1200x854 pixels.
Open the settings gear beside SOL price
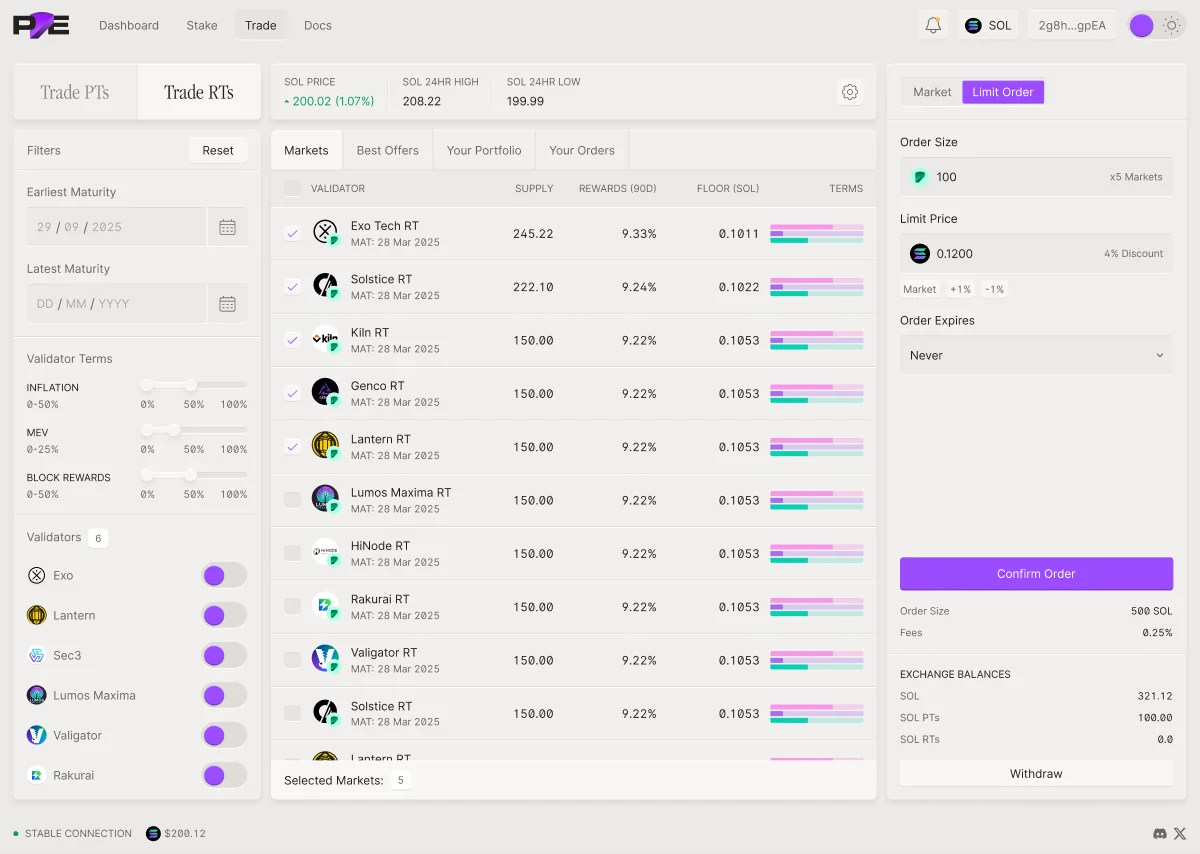(x=850, y=92)
